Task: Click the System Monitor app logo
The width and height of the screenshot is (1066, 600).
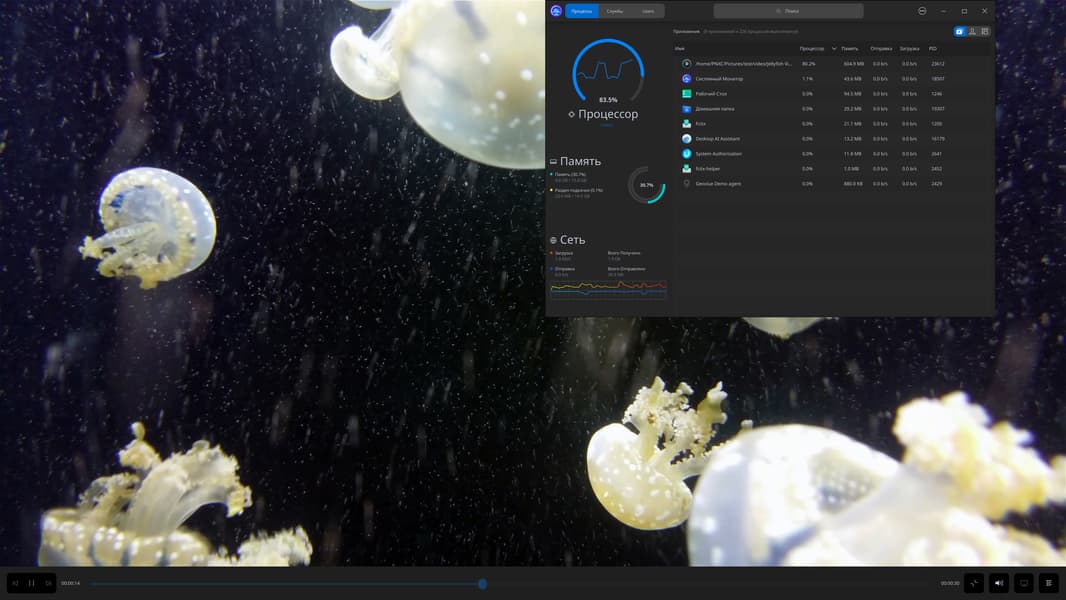Action: pyautogui.click(x=556, y=11)
